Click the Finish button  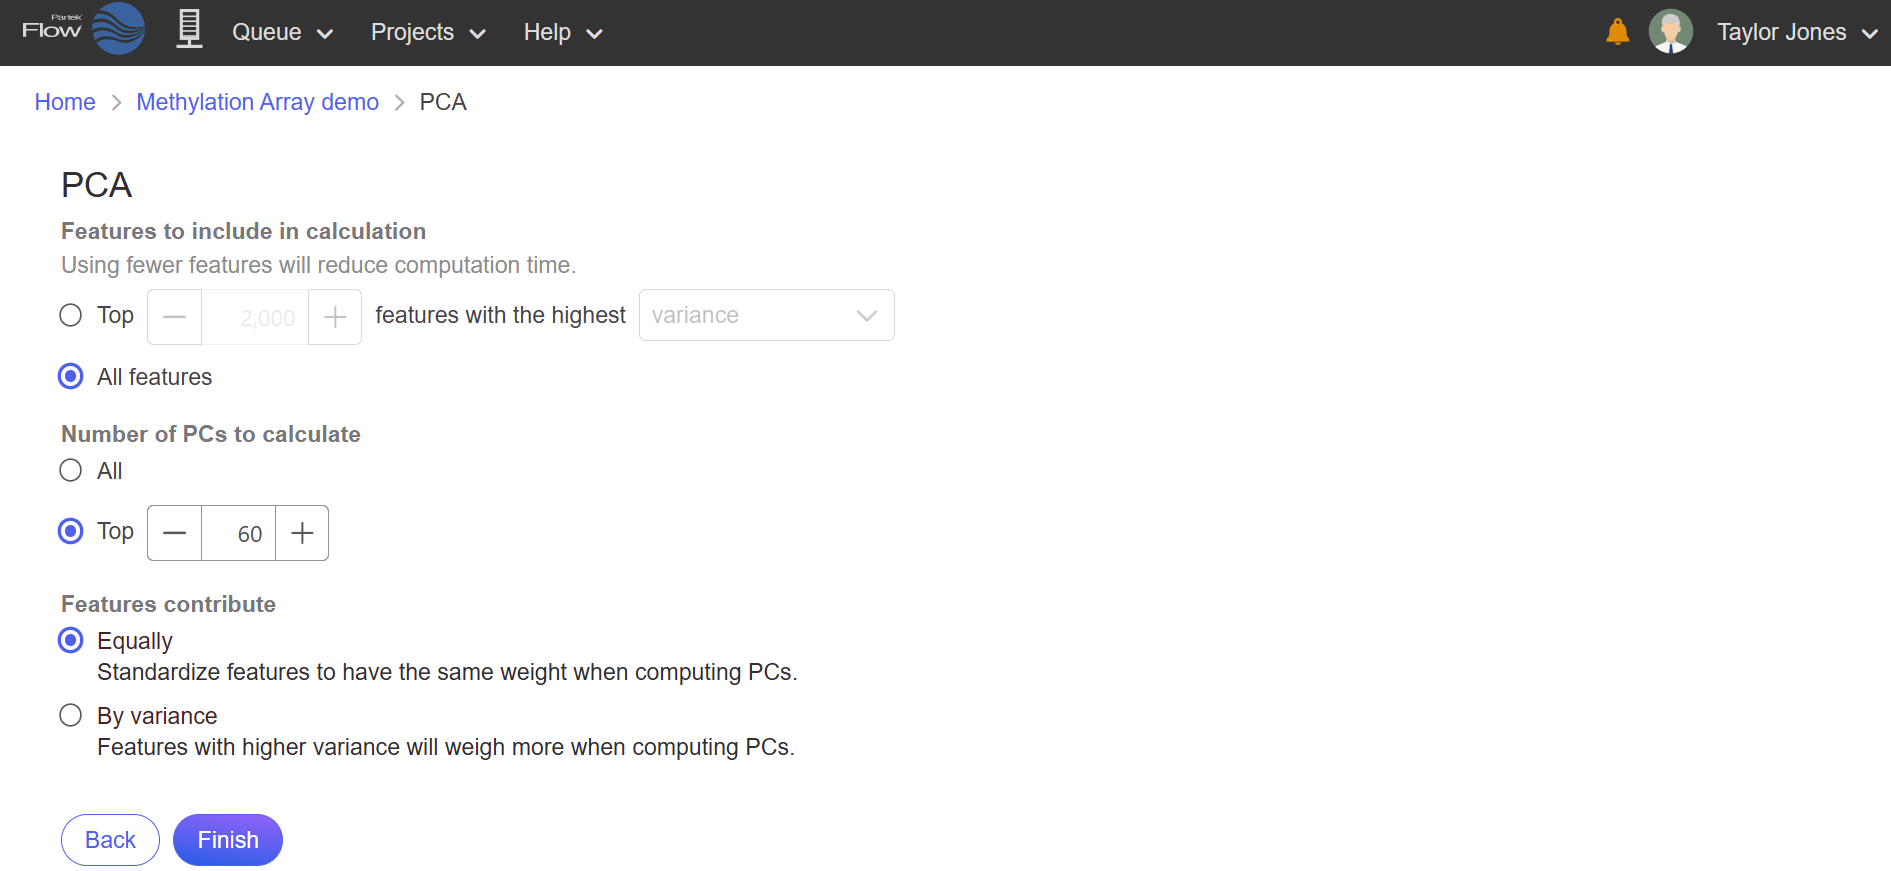(x=228, y=840)
